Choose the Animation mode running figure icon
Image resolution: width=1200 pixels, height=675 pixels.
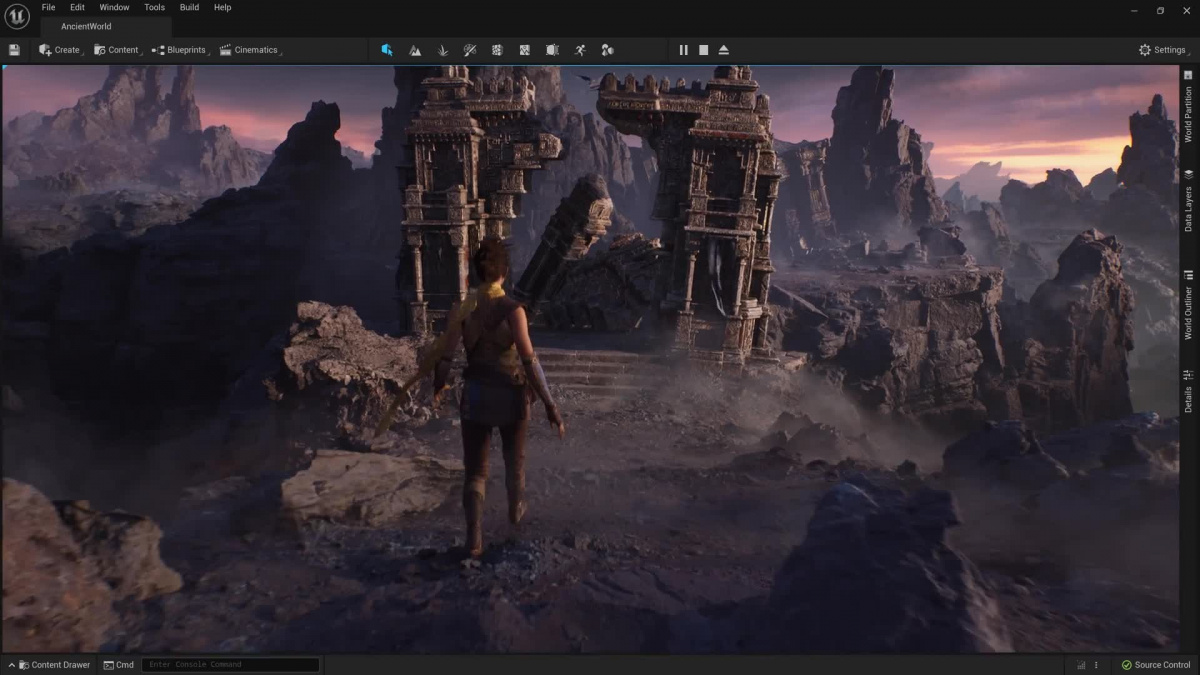580,50
